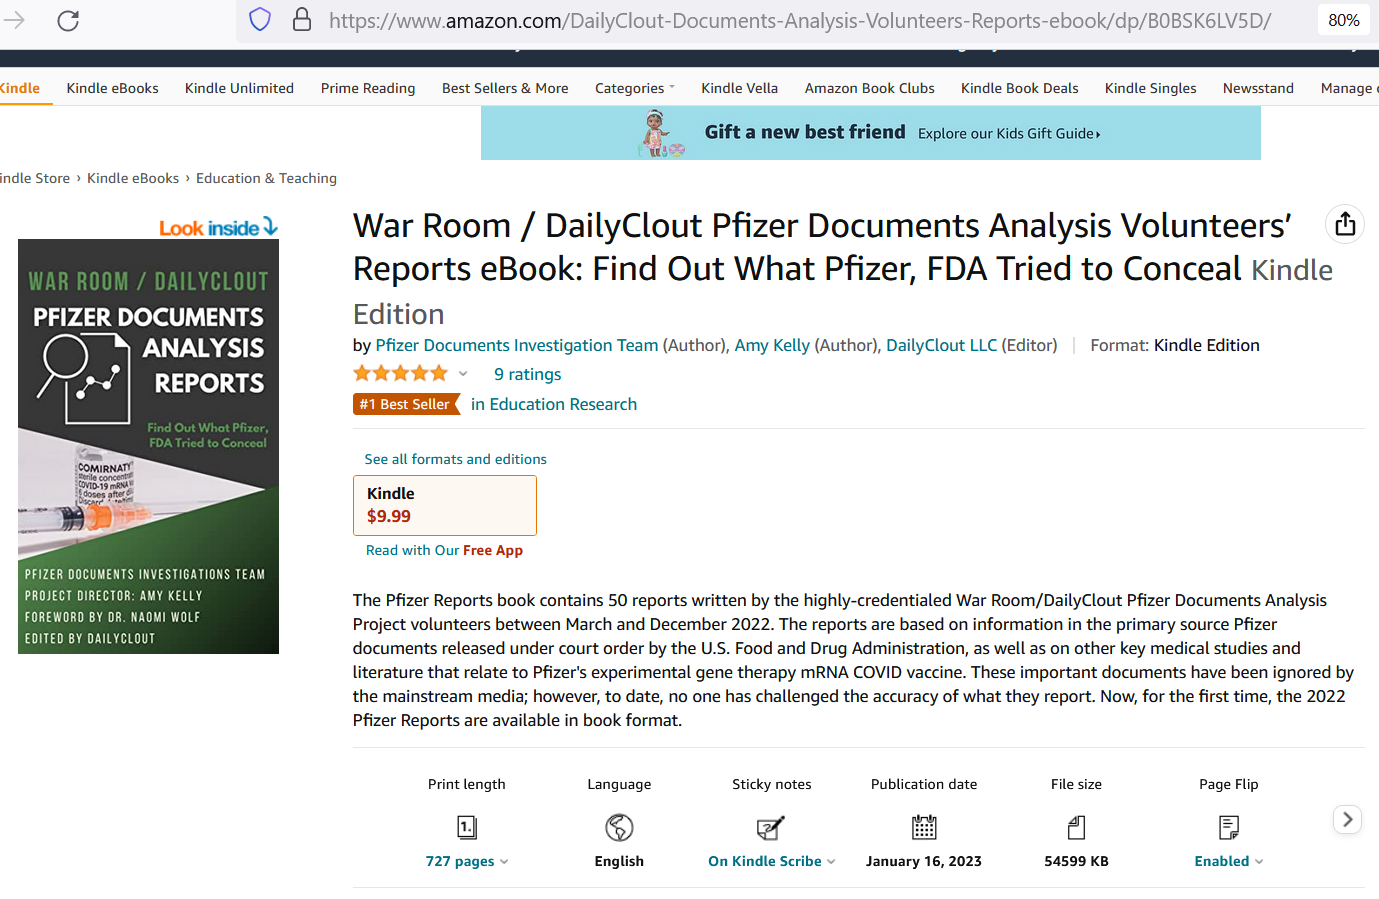Select the Kindle $9.99 format button
This screenshot has height=899, width=1379.
(444, 505)
